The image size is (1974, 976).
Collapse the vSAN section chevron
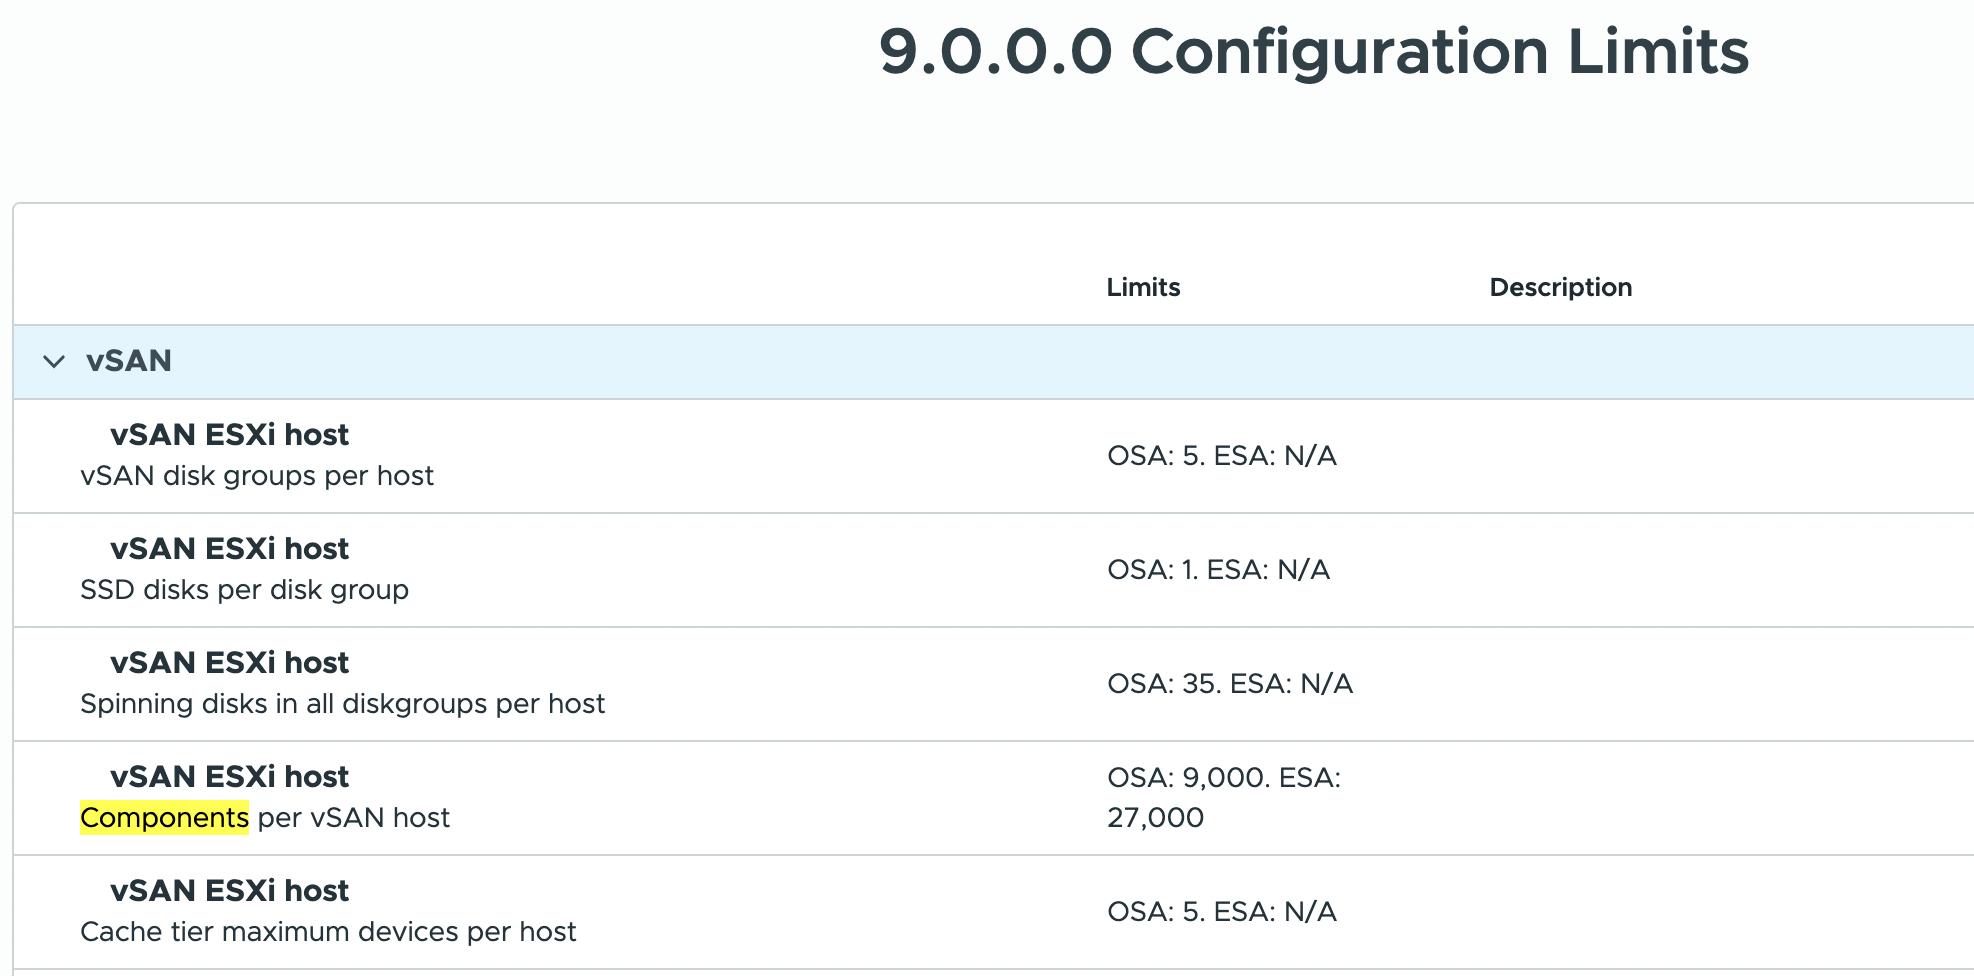point(54,361)
